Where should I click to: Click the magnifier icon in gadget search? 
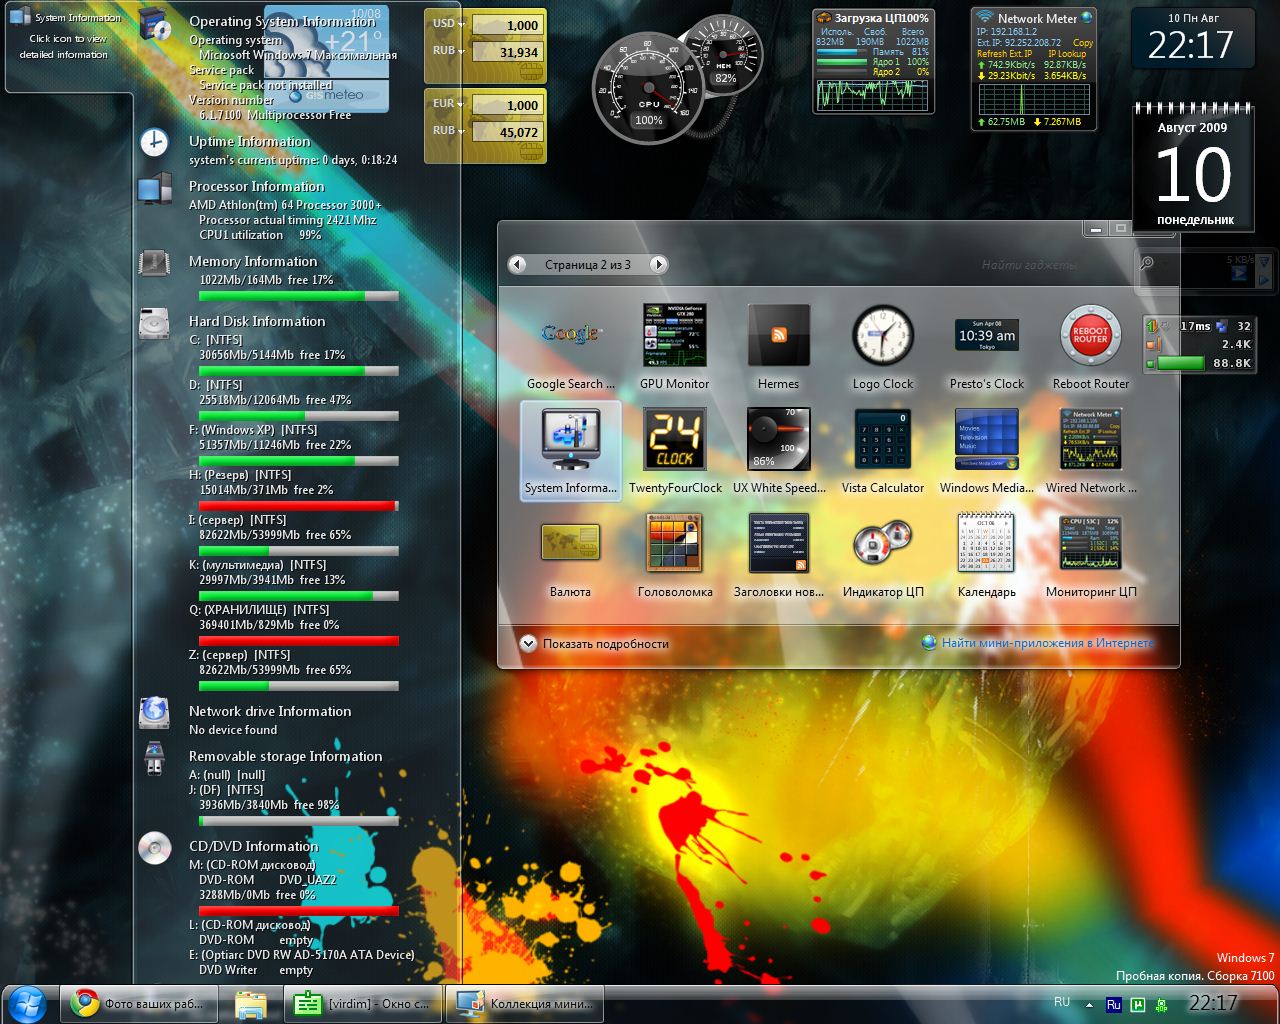pos(1147,264)
